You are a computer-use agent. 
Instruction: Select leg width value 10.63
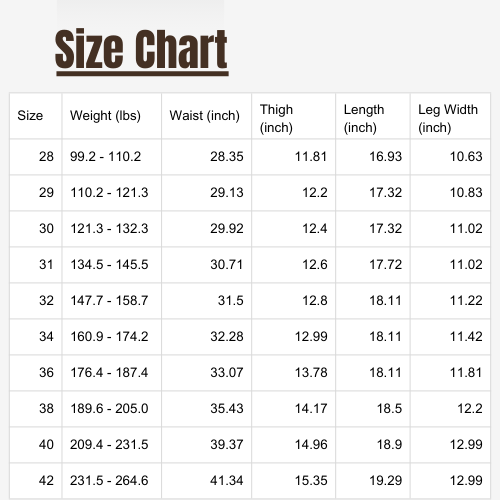click(466, 156)
